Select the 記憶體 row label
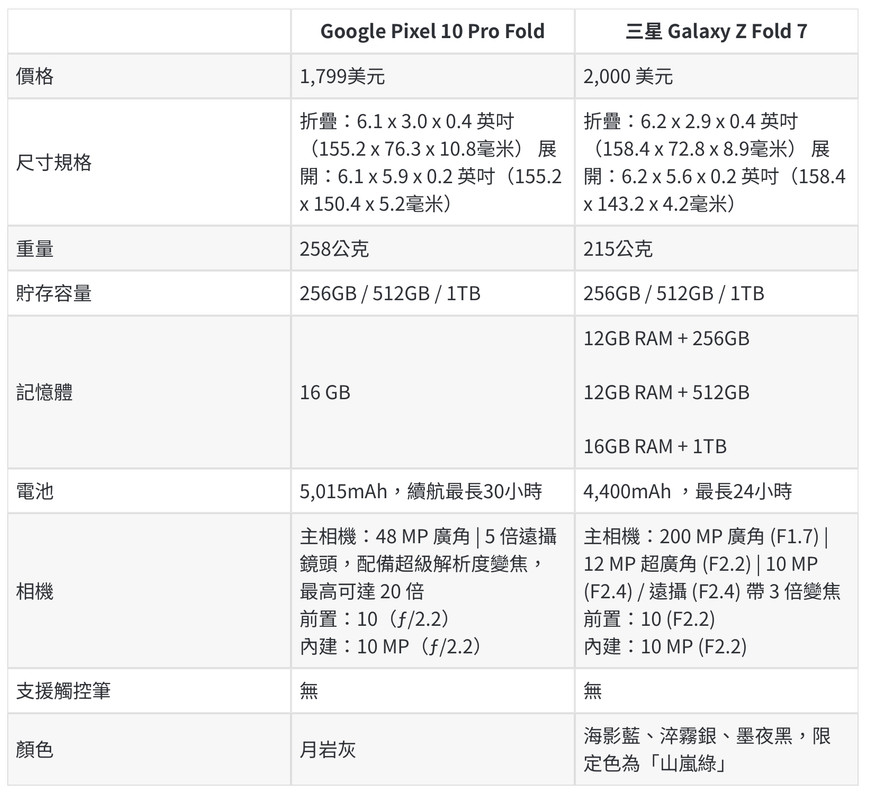 [44, 393]
